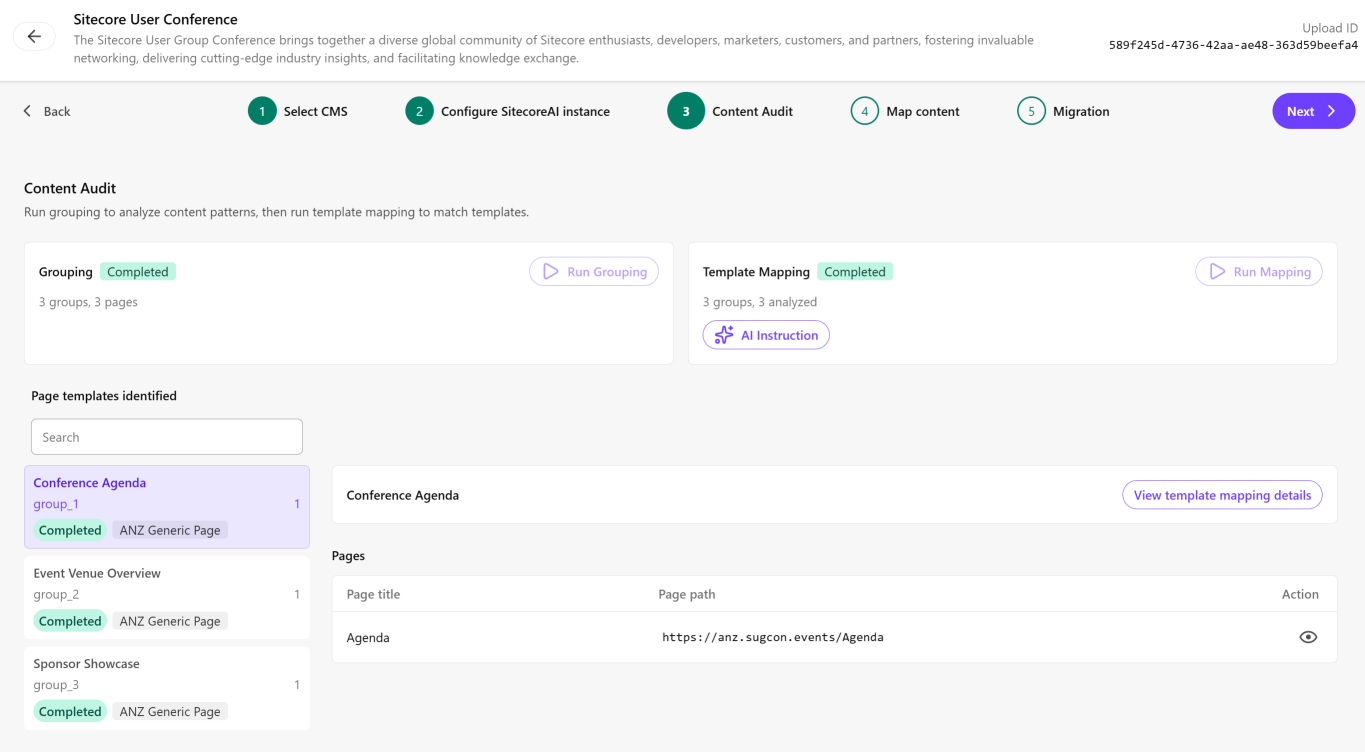Click the '3 groups, 3 analyzed' text
1365x752 pixels.
[760, 302]
